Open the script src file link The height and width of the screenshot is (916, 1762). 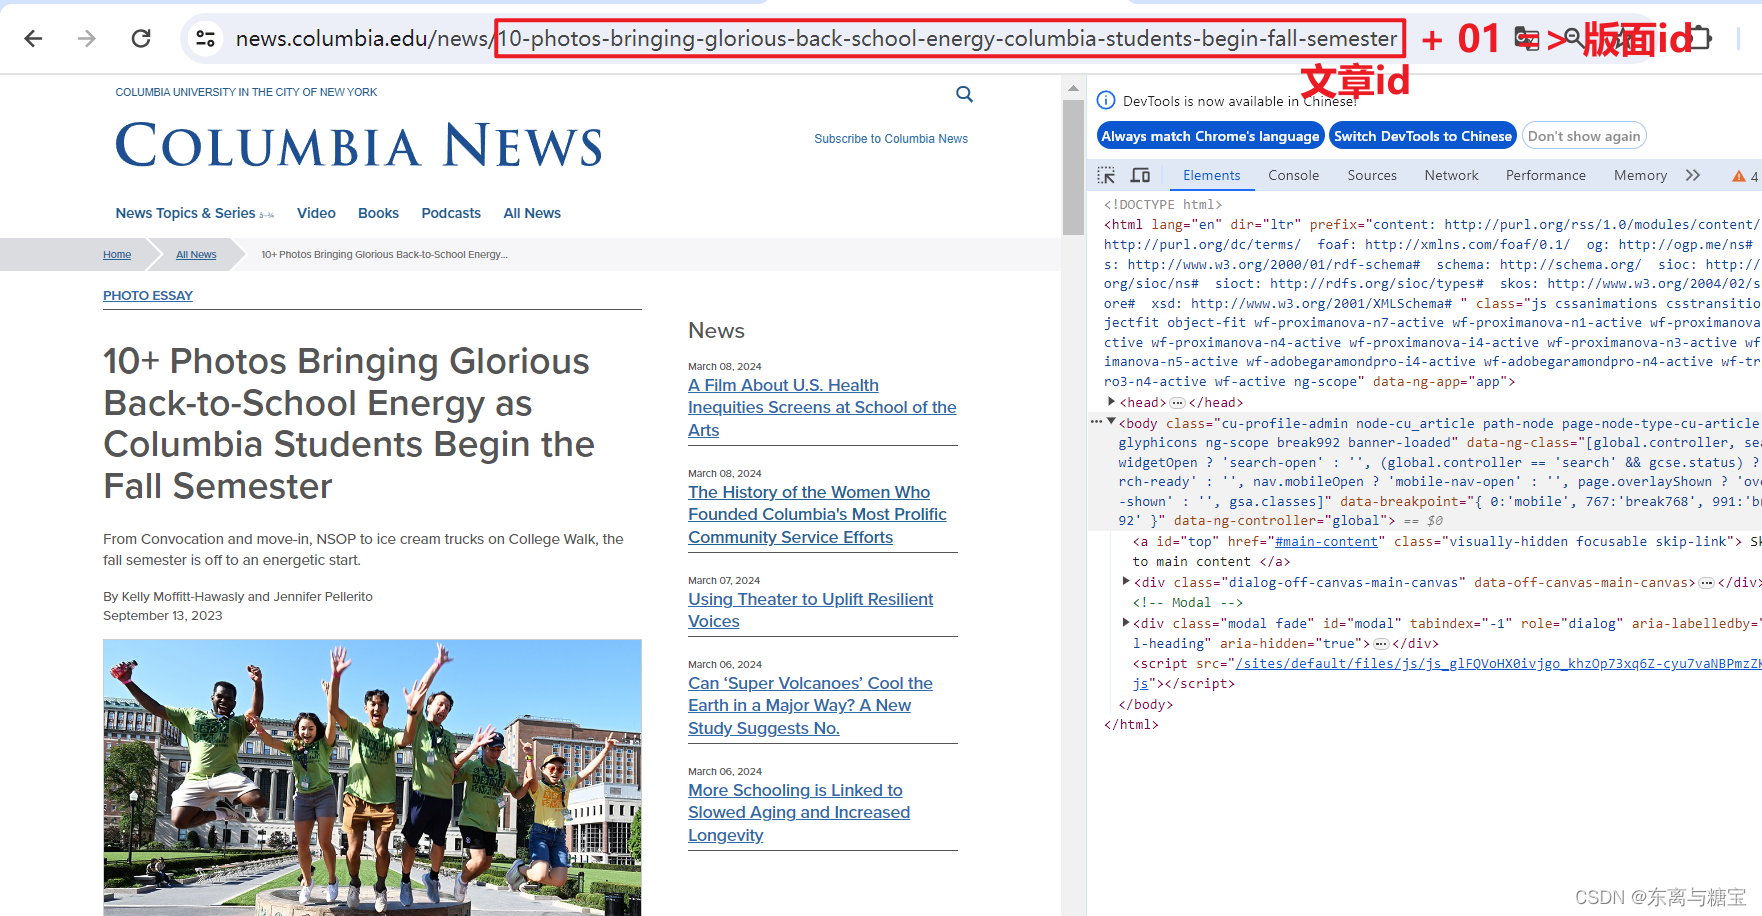pyautogui.click(x=1498, y=663)
